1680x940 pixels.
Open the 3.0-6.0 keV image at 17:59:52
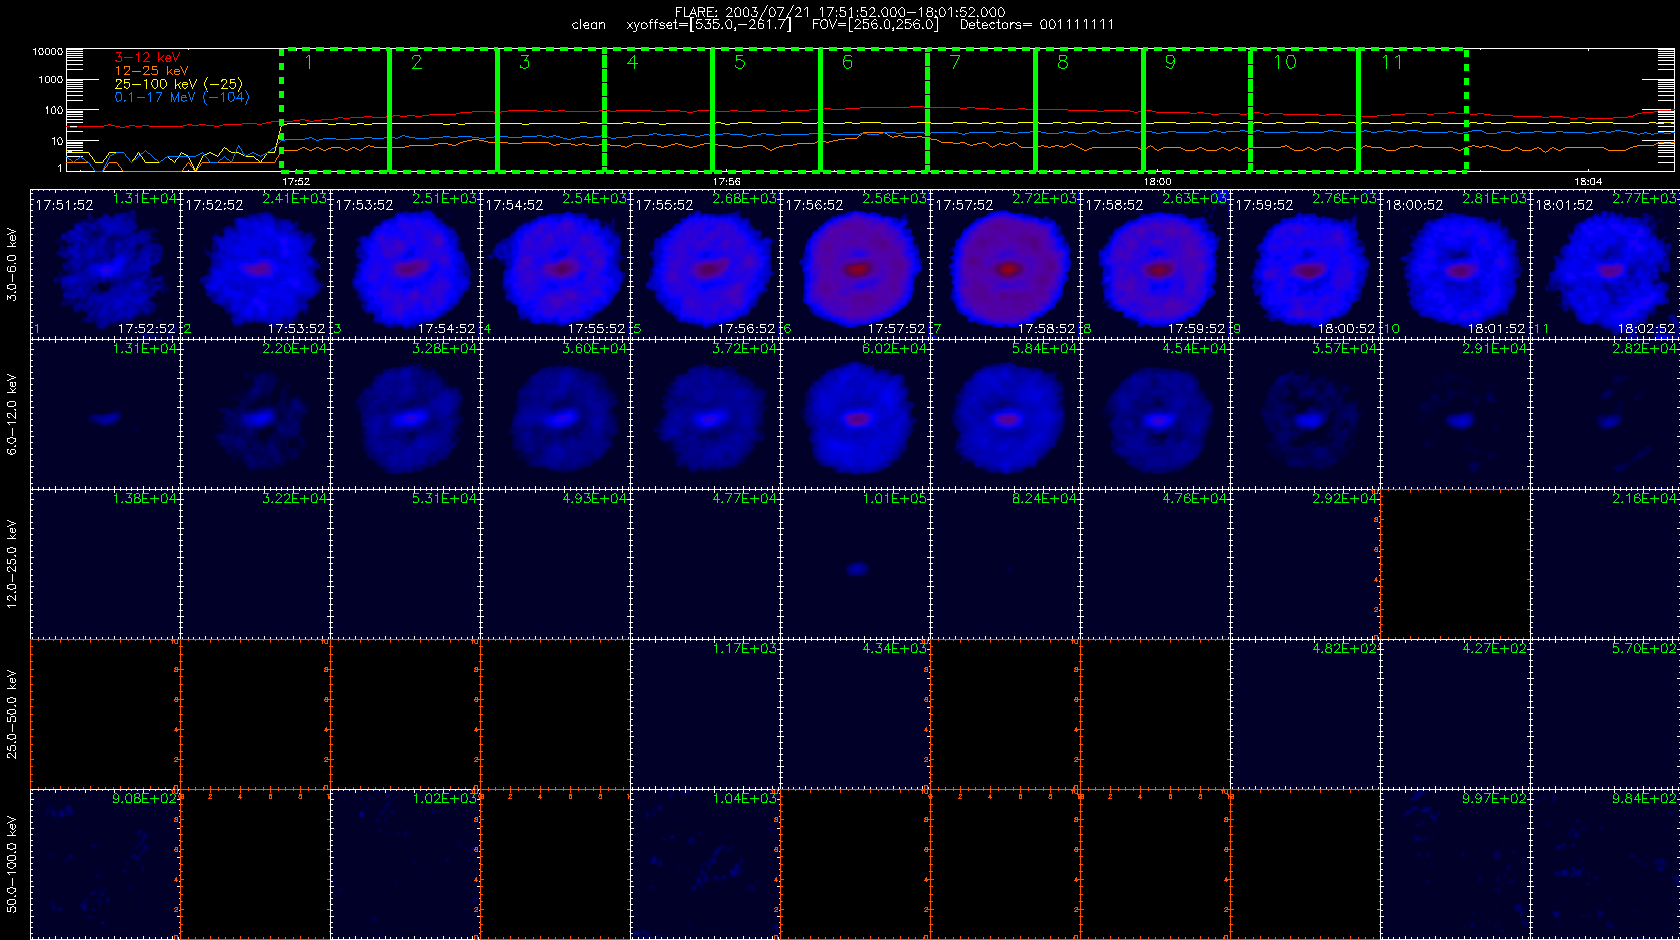coord(1305,264)
